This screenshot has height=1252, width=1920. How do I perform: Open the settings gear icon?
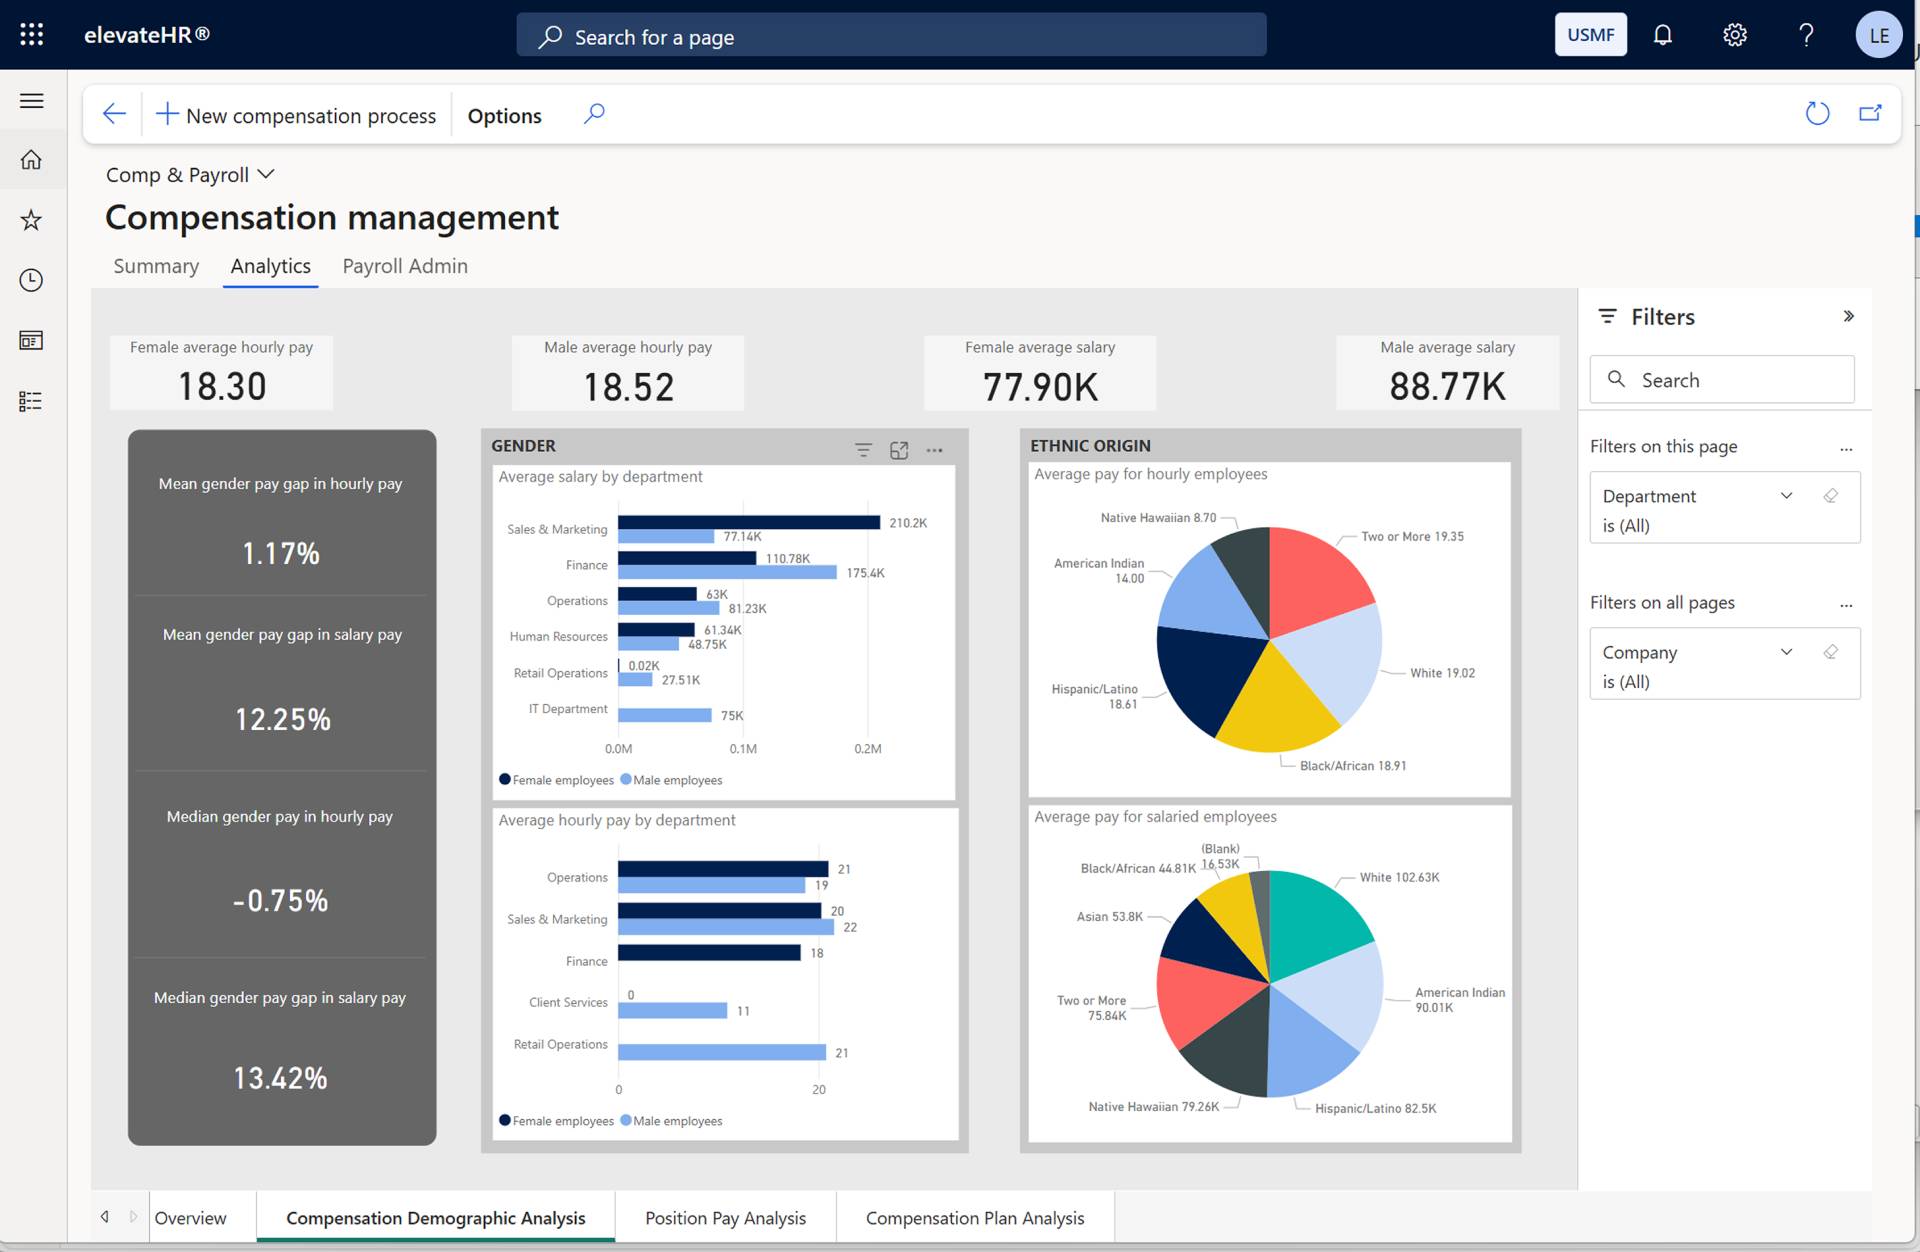1734,35
